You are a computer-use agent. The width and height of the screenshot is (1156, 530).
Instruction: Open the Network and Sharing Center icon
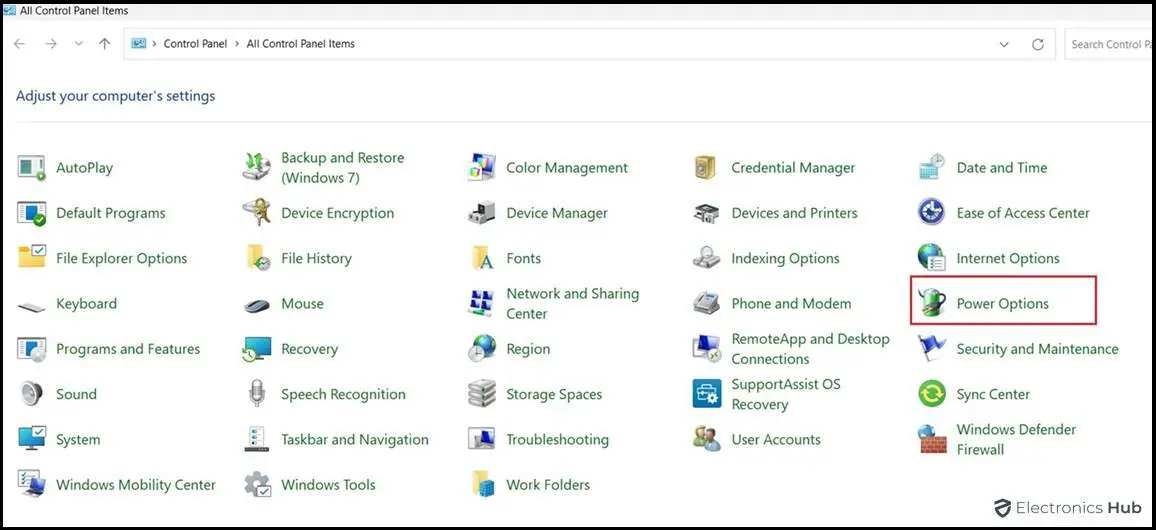pos(482,303)
